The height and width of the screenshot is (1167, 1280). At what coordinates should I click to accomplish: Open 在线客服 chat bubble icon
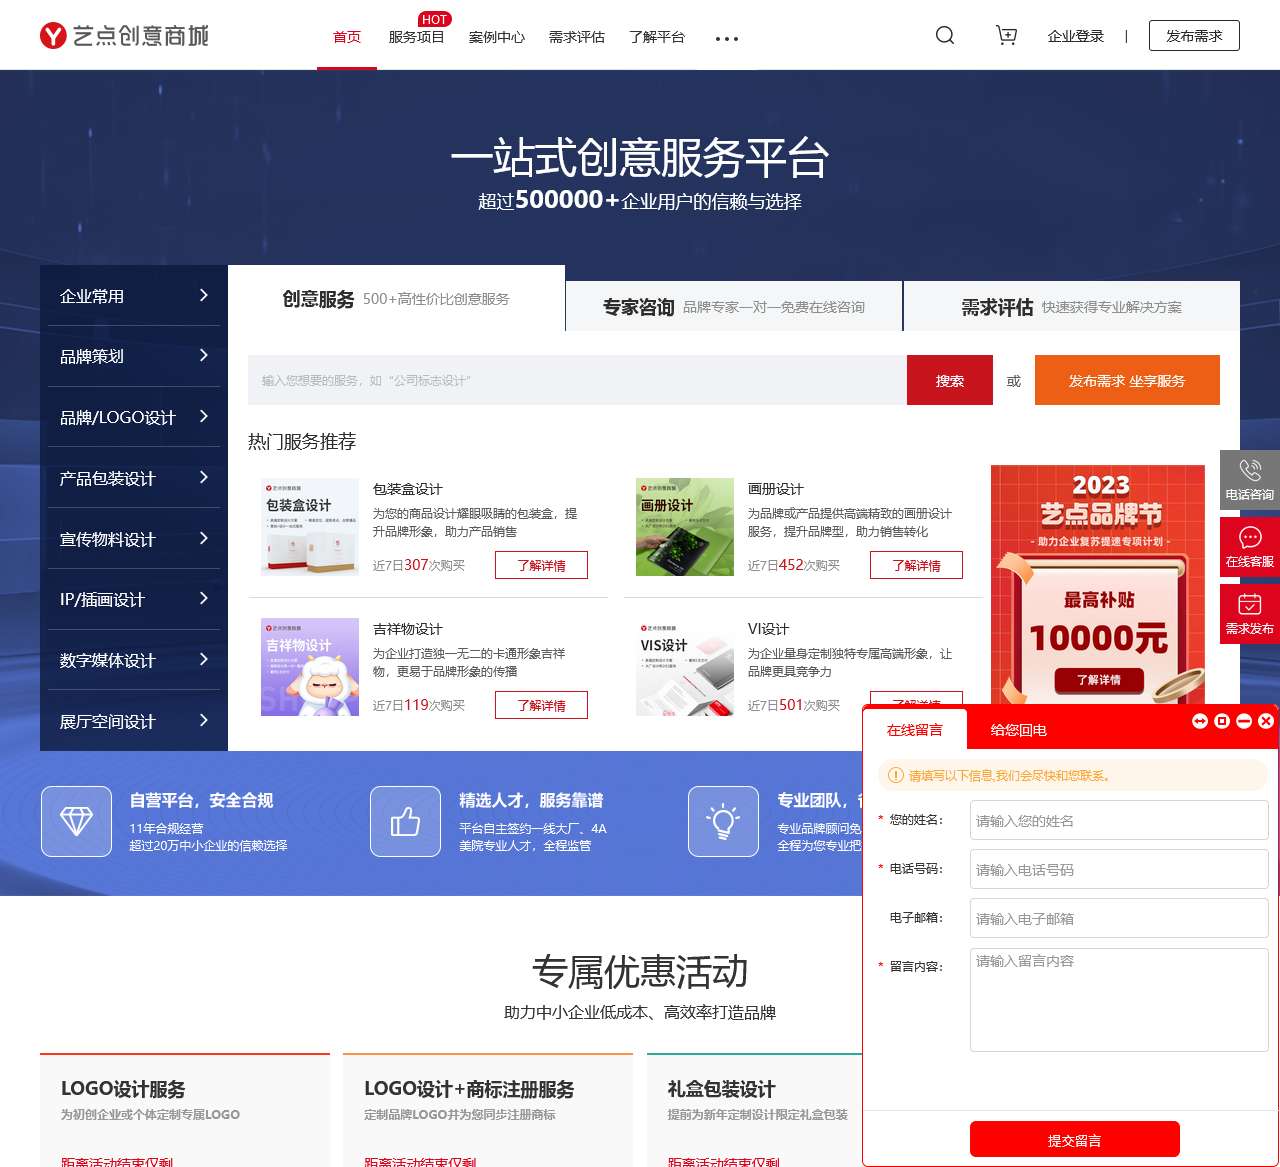coord(1250,537)
